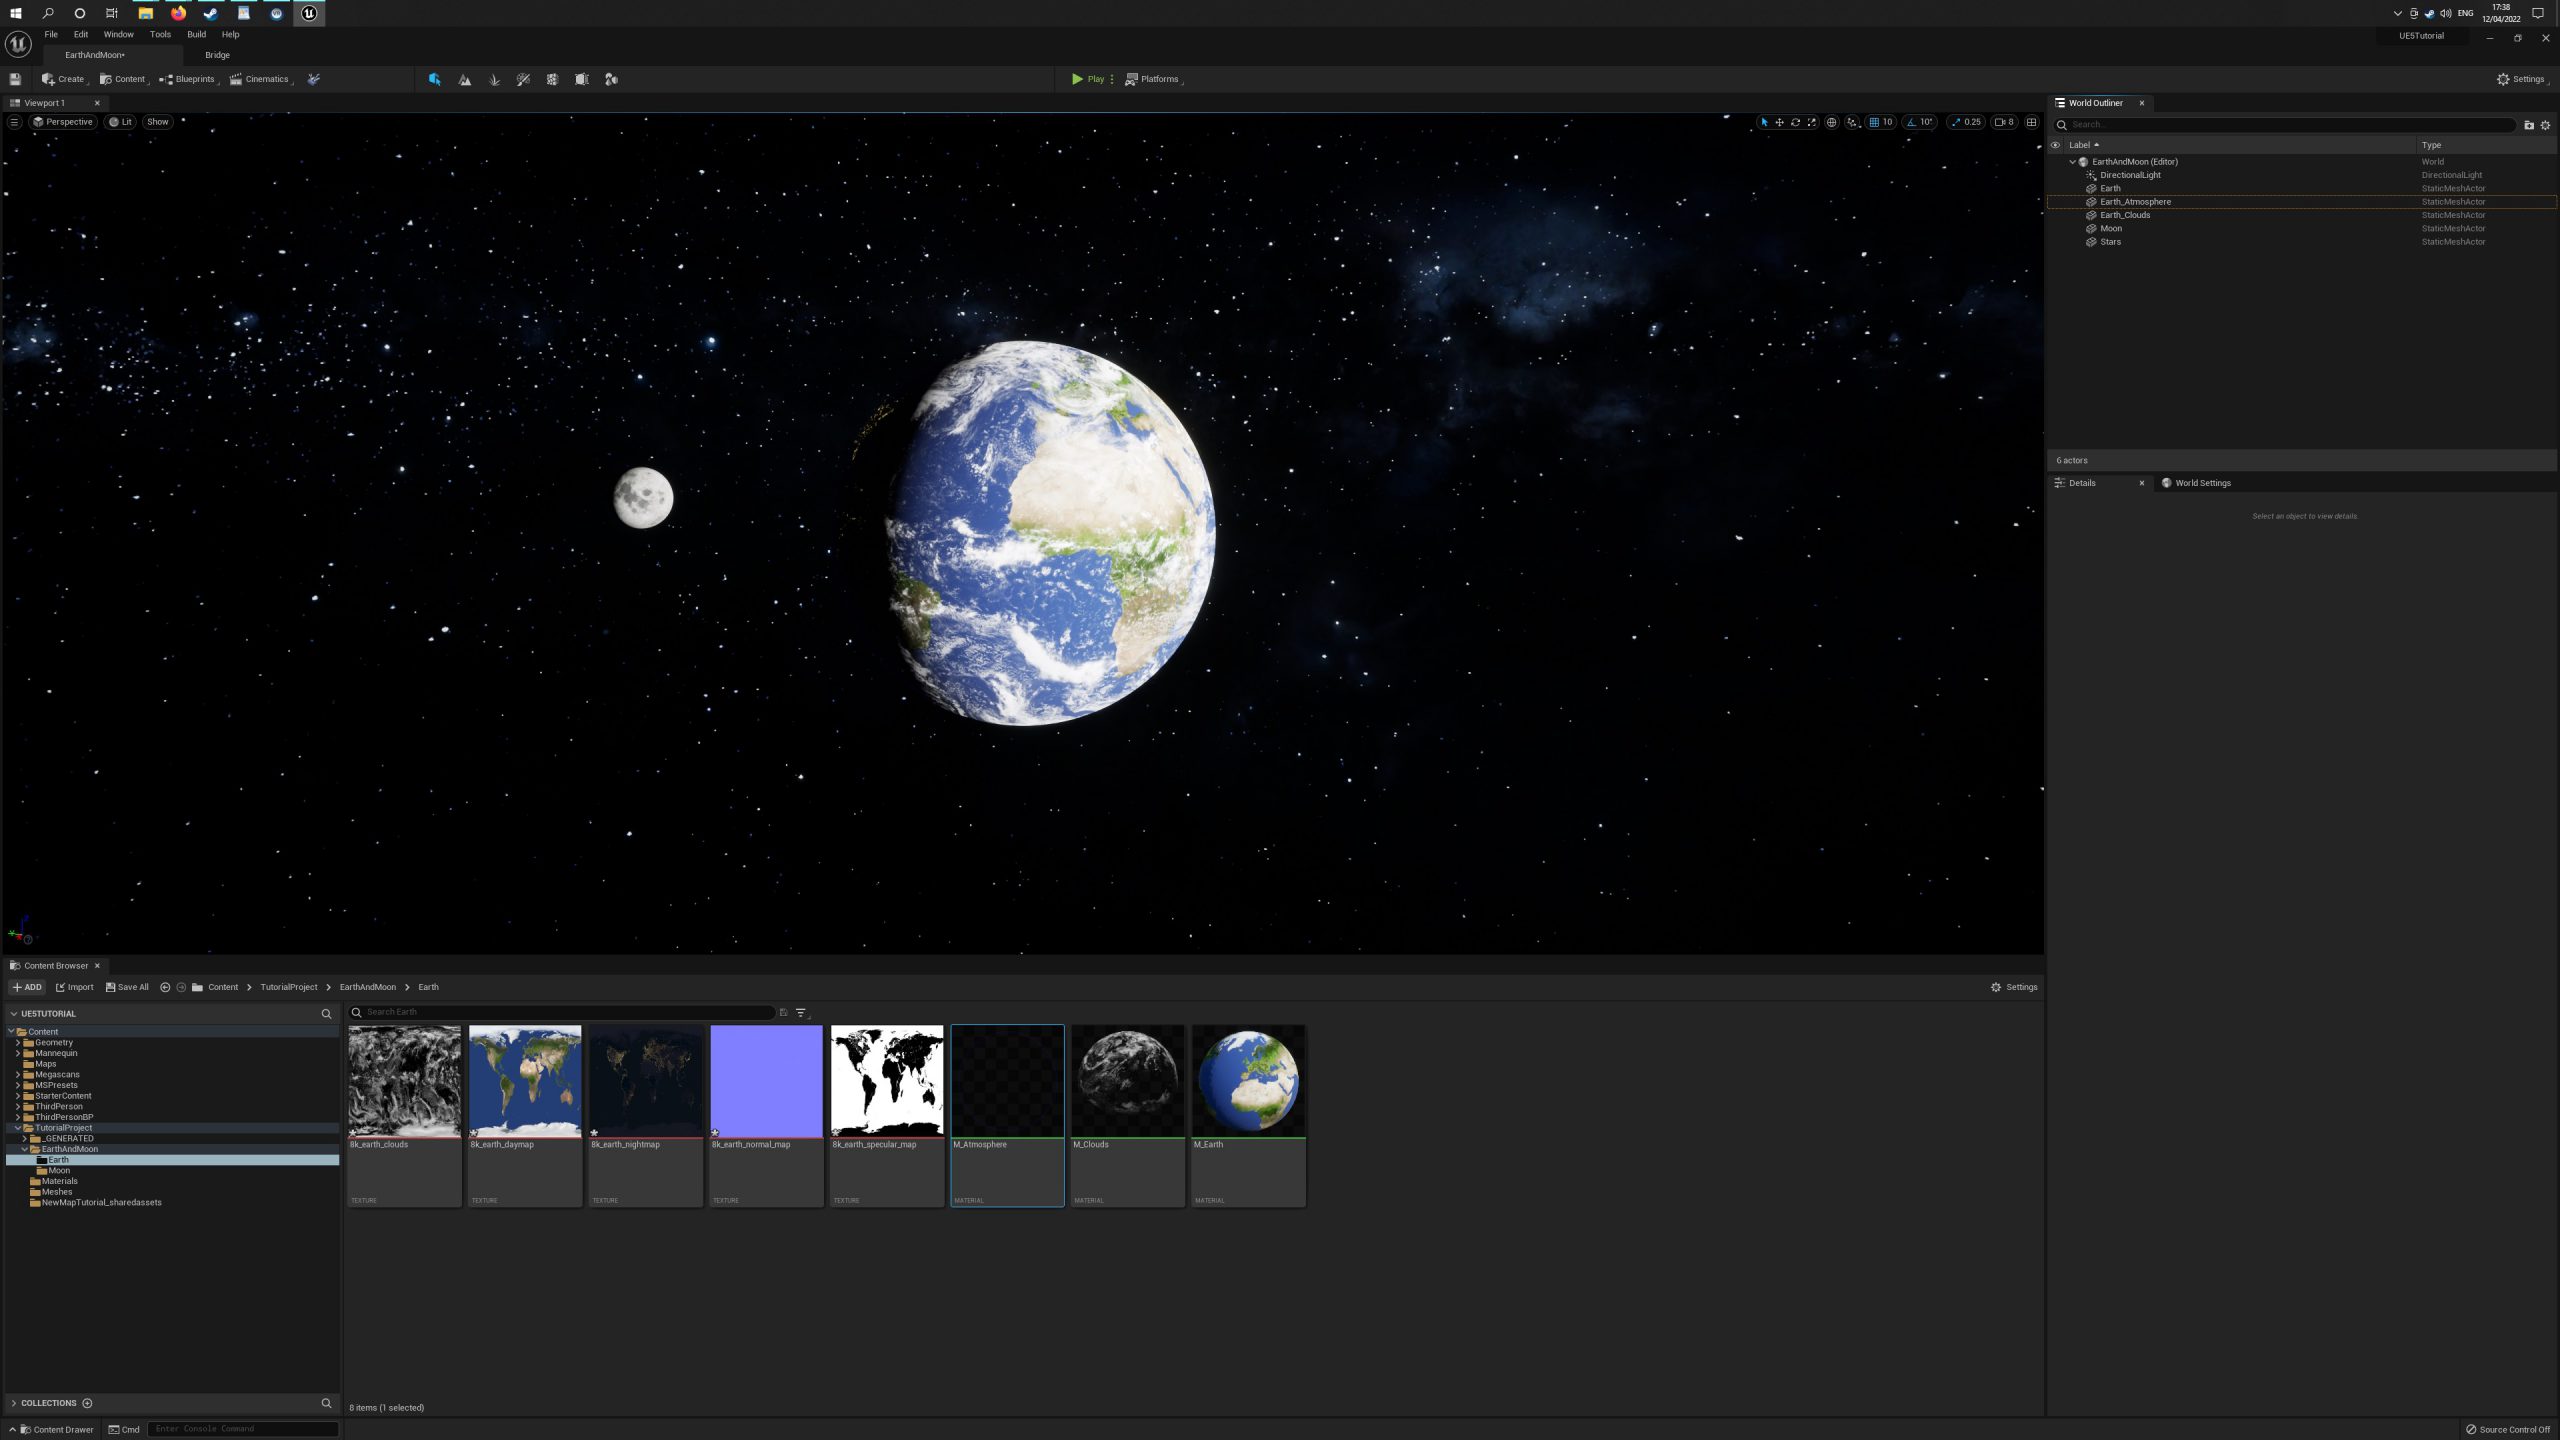
Task: Collapse the TutorialProject folder arrow
Action: (x=18, y=1128)
